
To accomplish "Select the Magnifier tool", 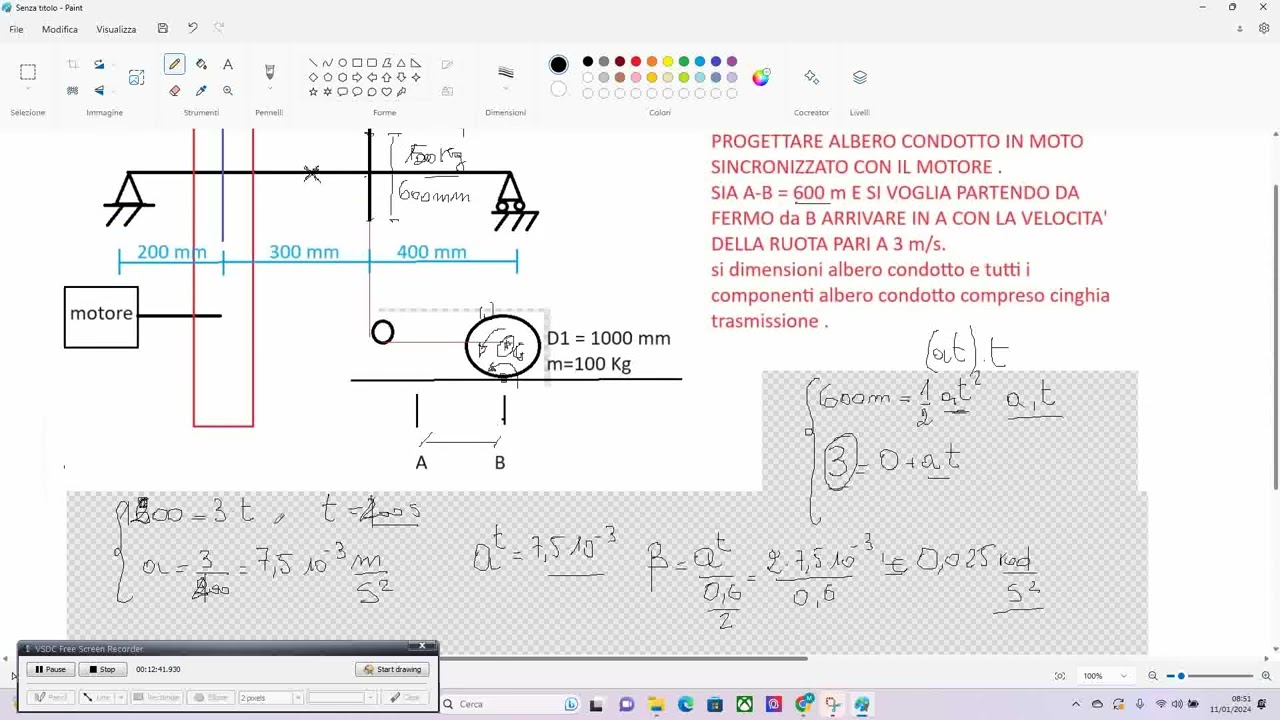I will point(228,90).
